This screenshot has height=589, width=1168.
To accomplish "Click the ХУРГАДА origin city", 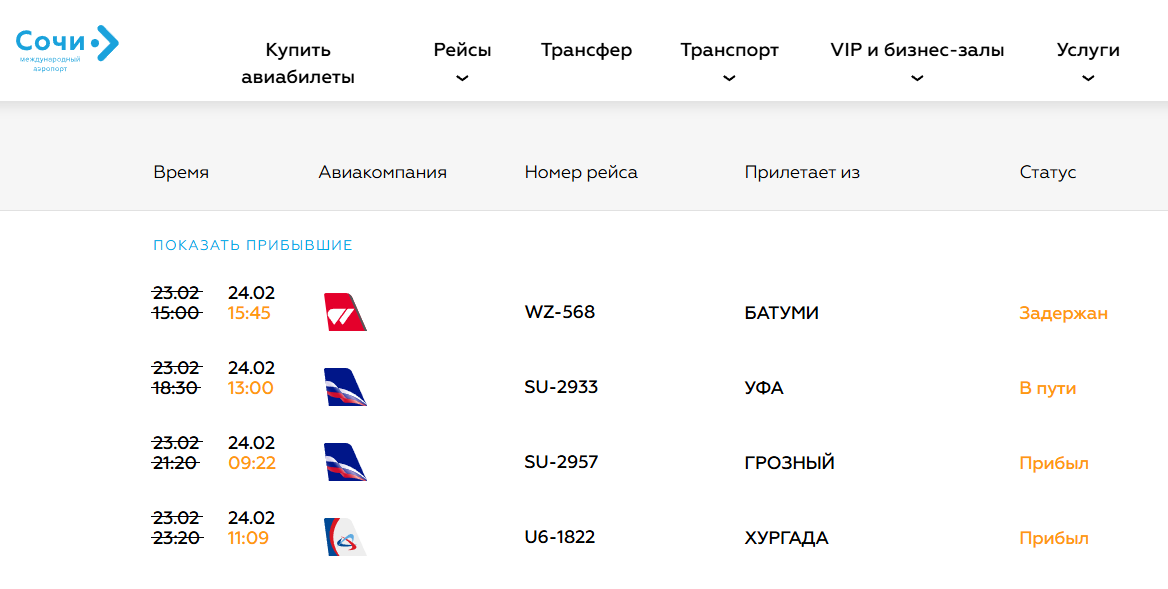I will coord(786,538).
